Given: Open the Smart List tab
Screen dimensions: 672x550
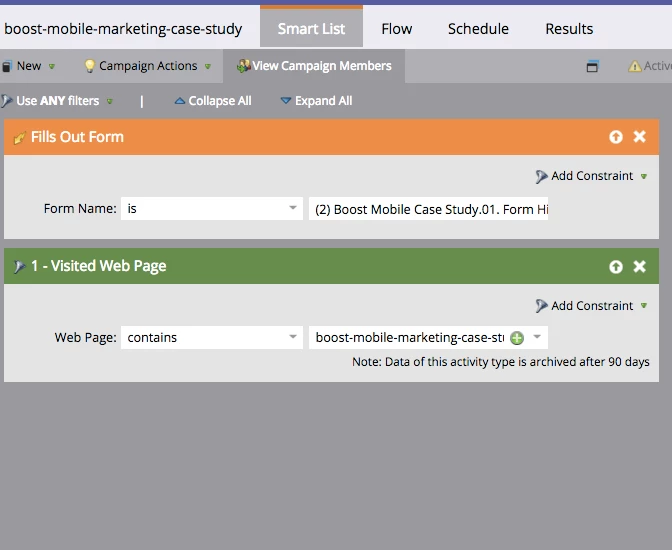Looking at the screenshot, I should 311,27.
